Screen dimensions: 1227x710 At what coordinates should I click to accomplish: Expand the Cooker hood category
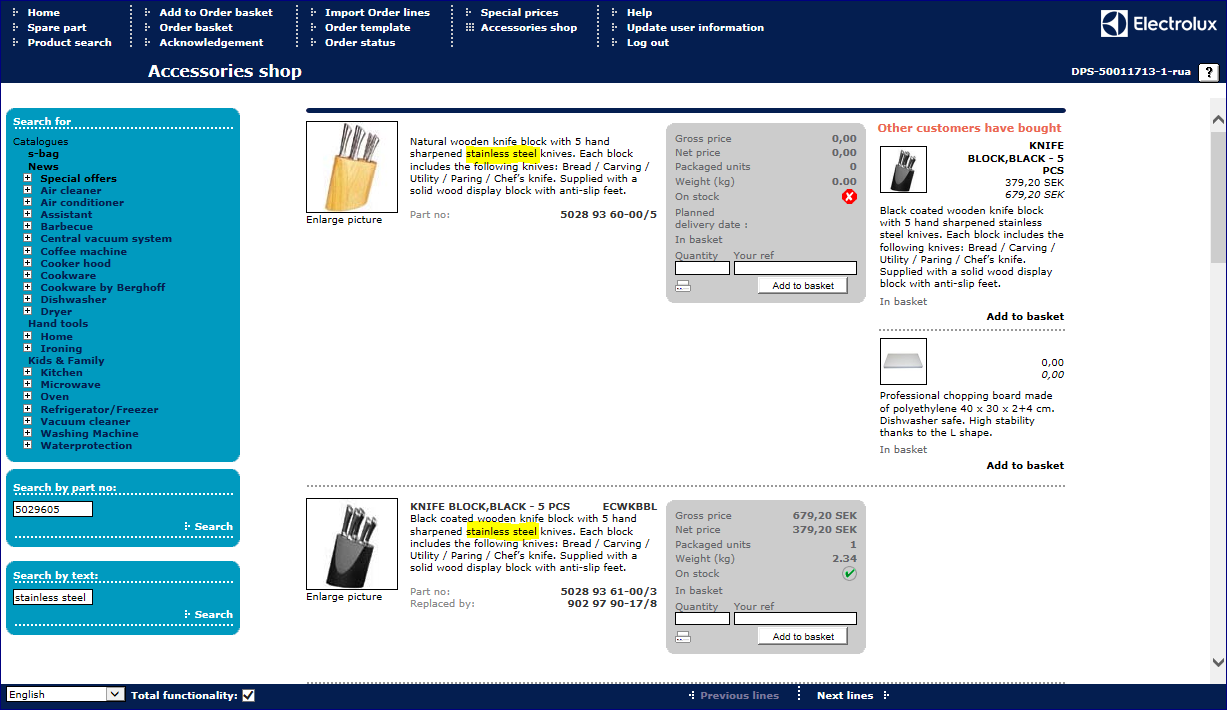[28, 263]
